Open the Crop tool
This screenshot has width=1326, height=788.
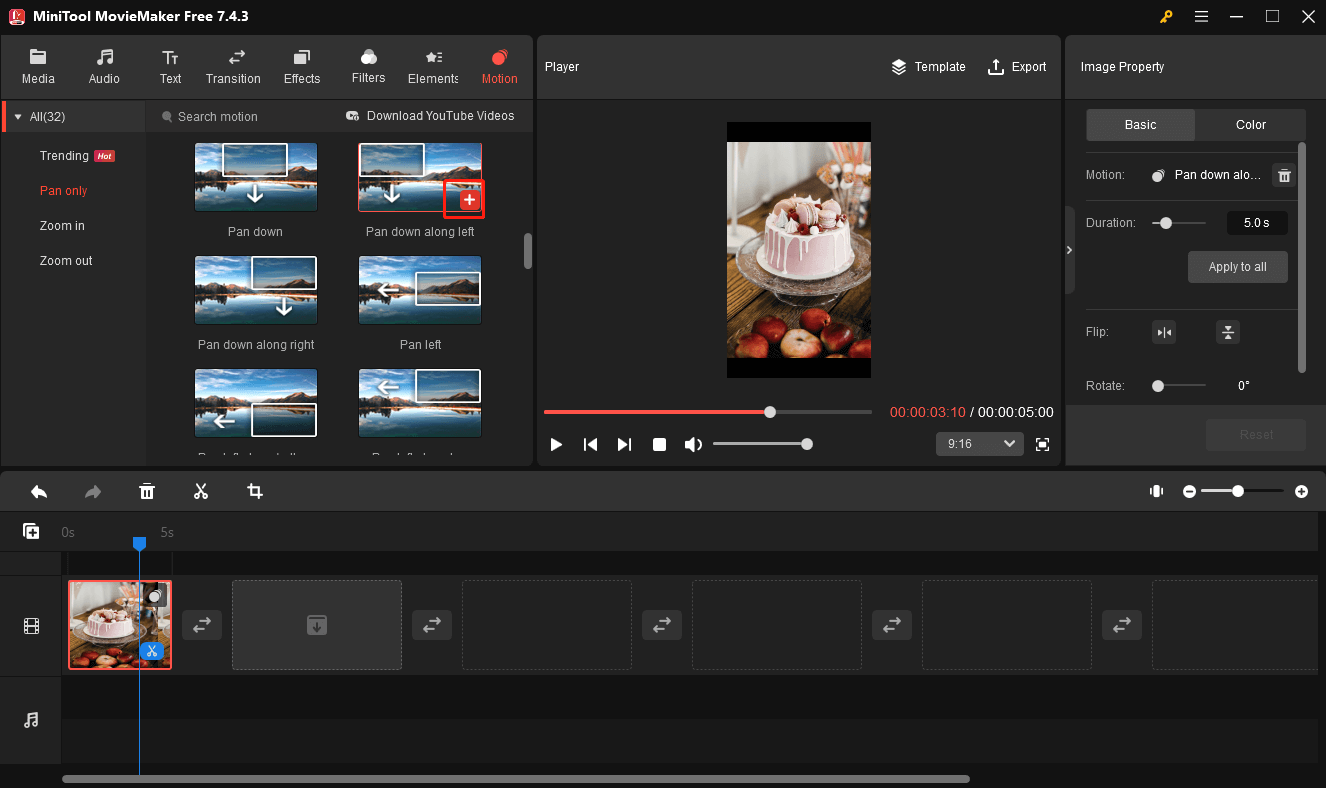pos(255,491)
